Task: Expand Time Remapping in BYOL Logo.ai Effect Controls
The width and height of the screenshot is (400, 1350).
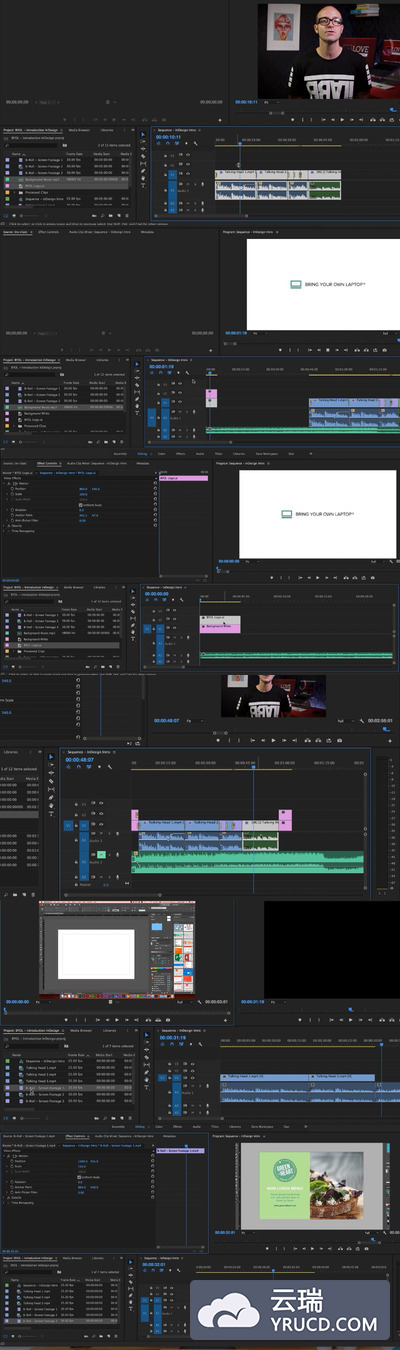Action: pos(5,531)
